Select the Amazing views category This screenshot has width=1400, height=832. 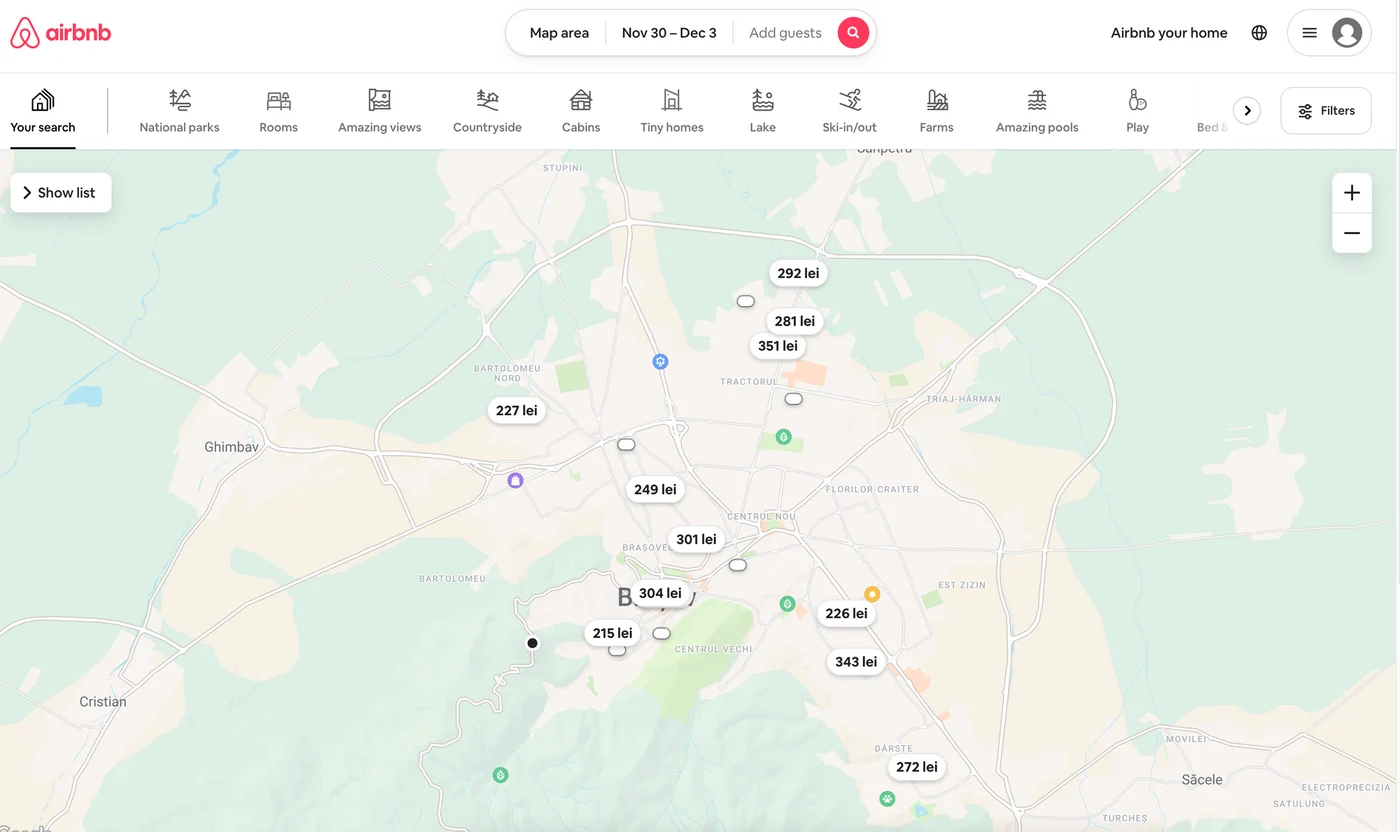(379, 111)
